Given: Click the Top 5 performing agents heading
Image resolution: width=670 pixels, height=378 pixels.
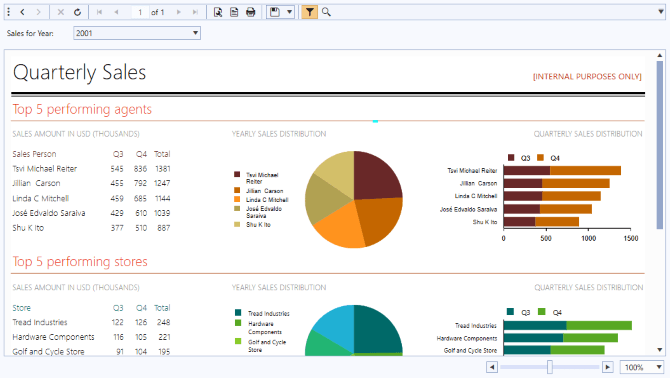Looking at the screenshot, I should tap(82, 109).
